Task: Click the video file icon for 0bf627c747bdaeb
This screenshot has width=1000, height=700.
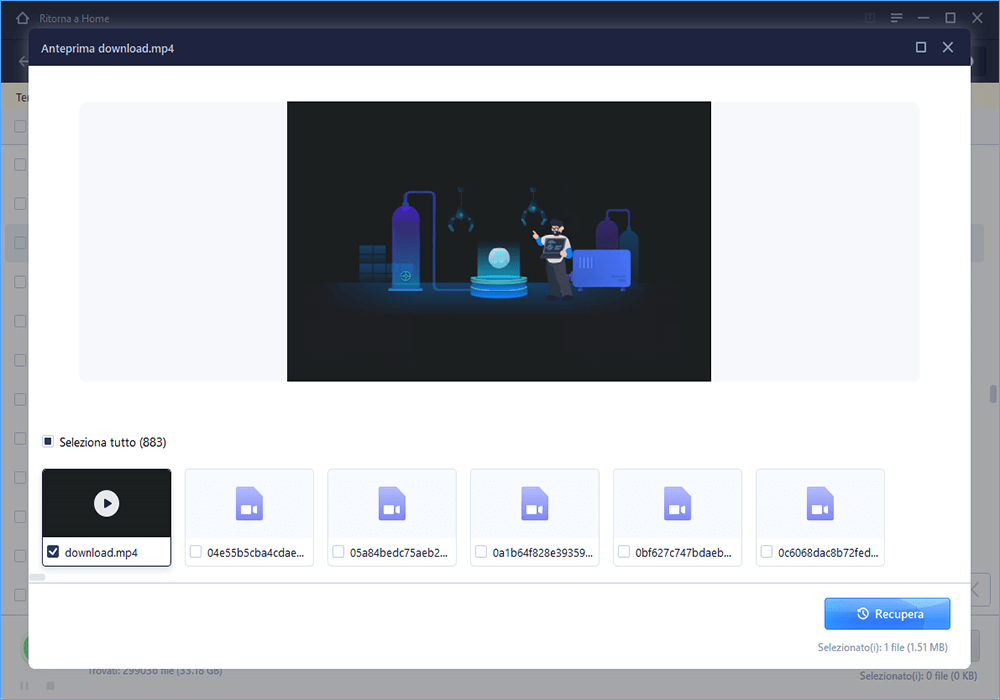Action: tap(677, 504)
